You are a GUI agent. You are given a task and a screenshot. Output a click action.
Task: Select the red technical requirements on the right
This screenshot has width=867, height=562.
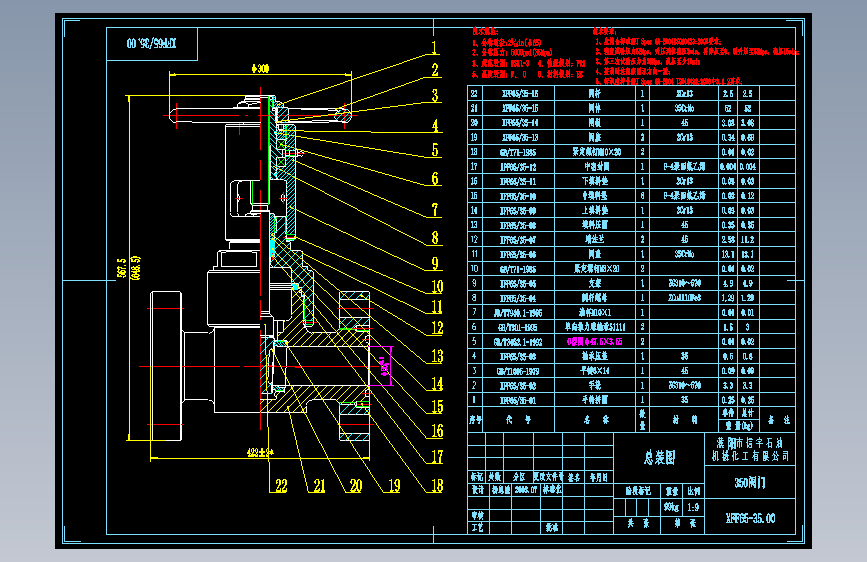tap(697, 56)
